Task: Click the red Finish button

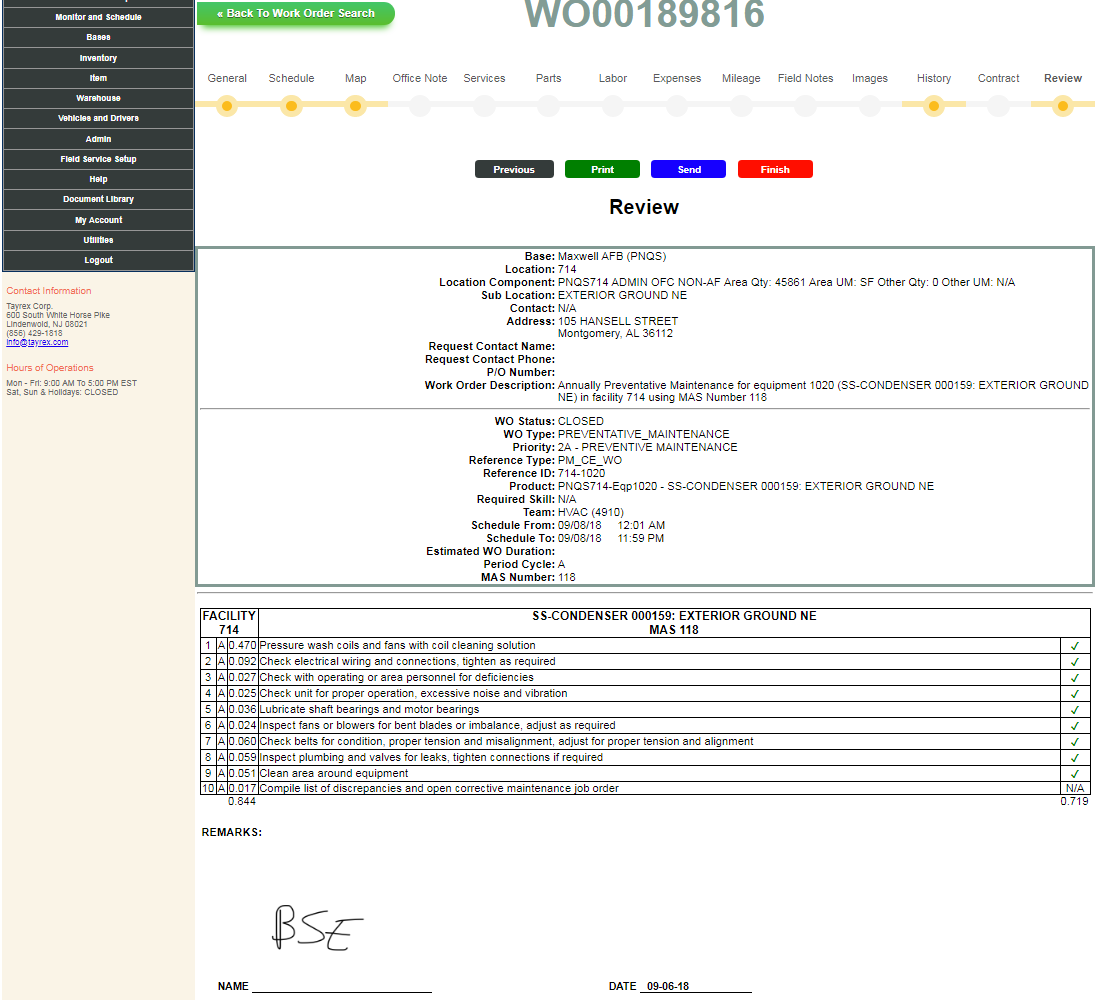Action: 775,170
